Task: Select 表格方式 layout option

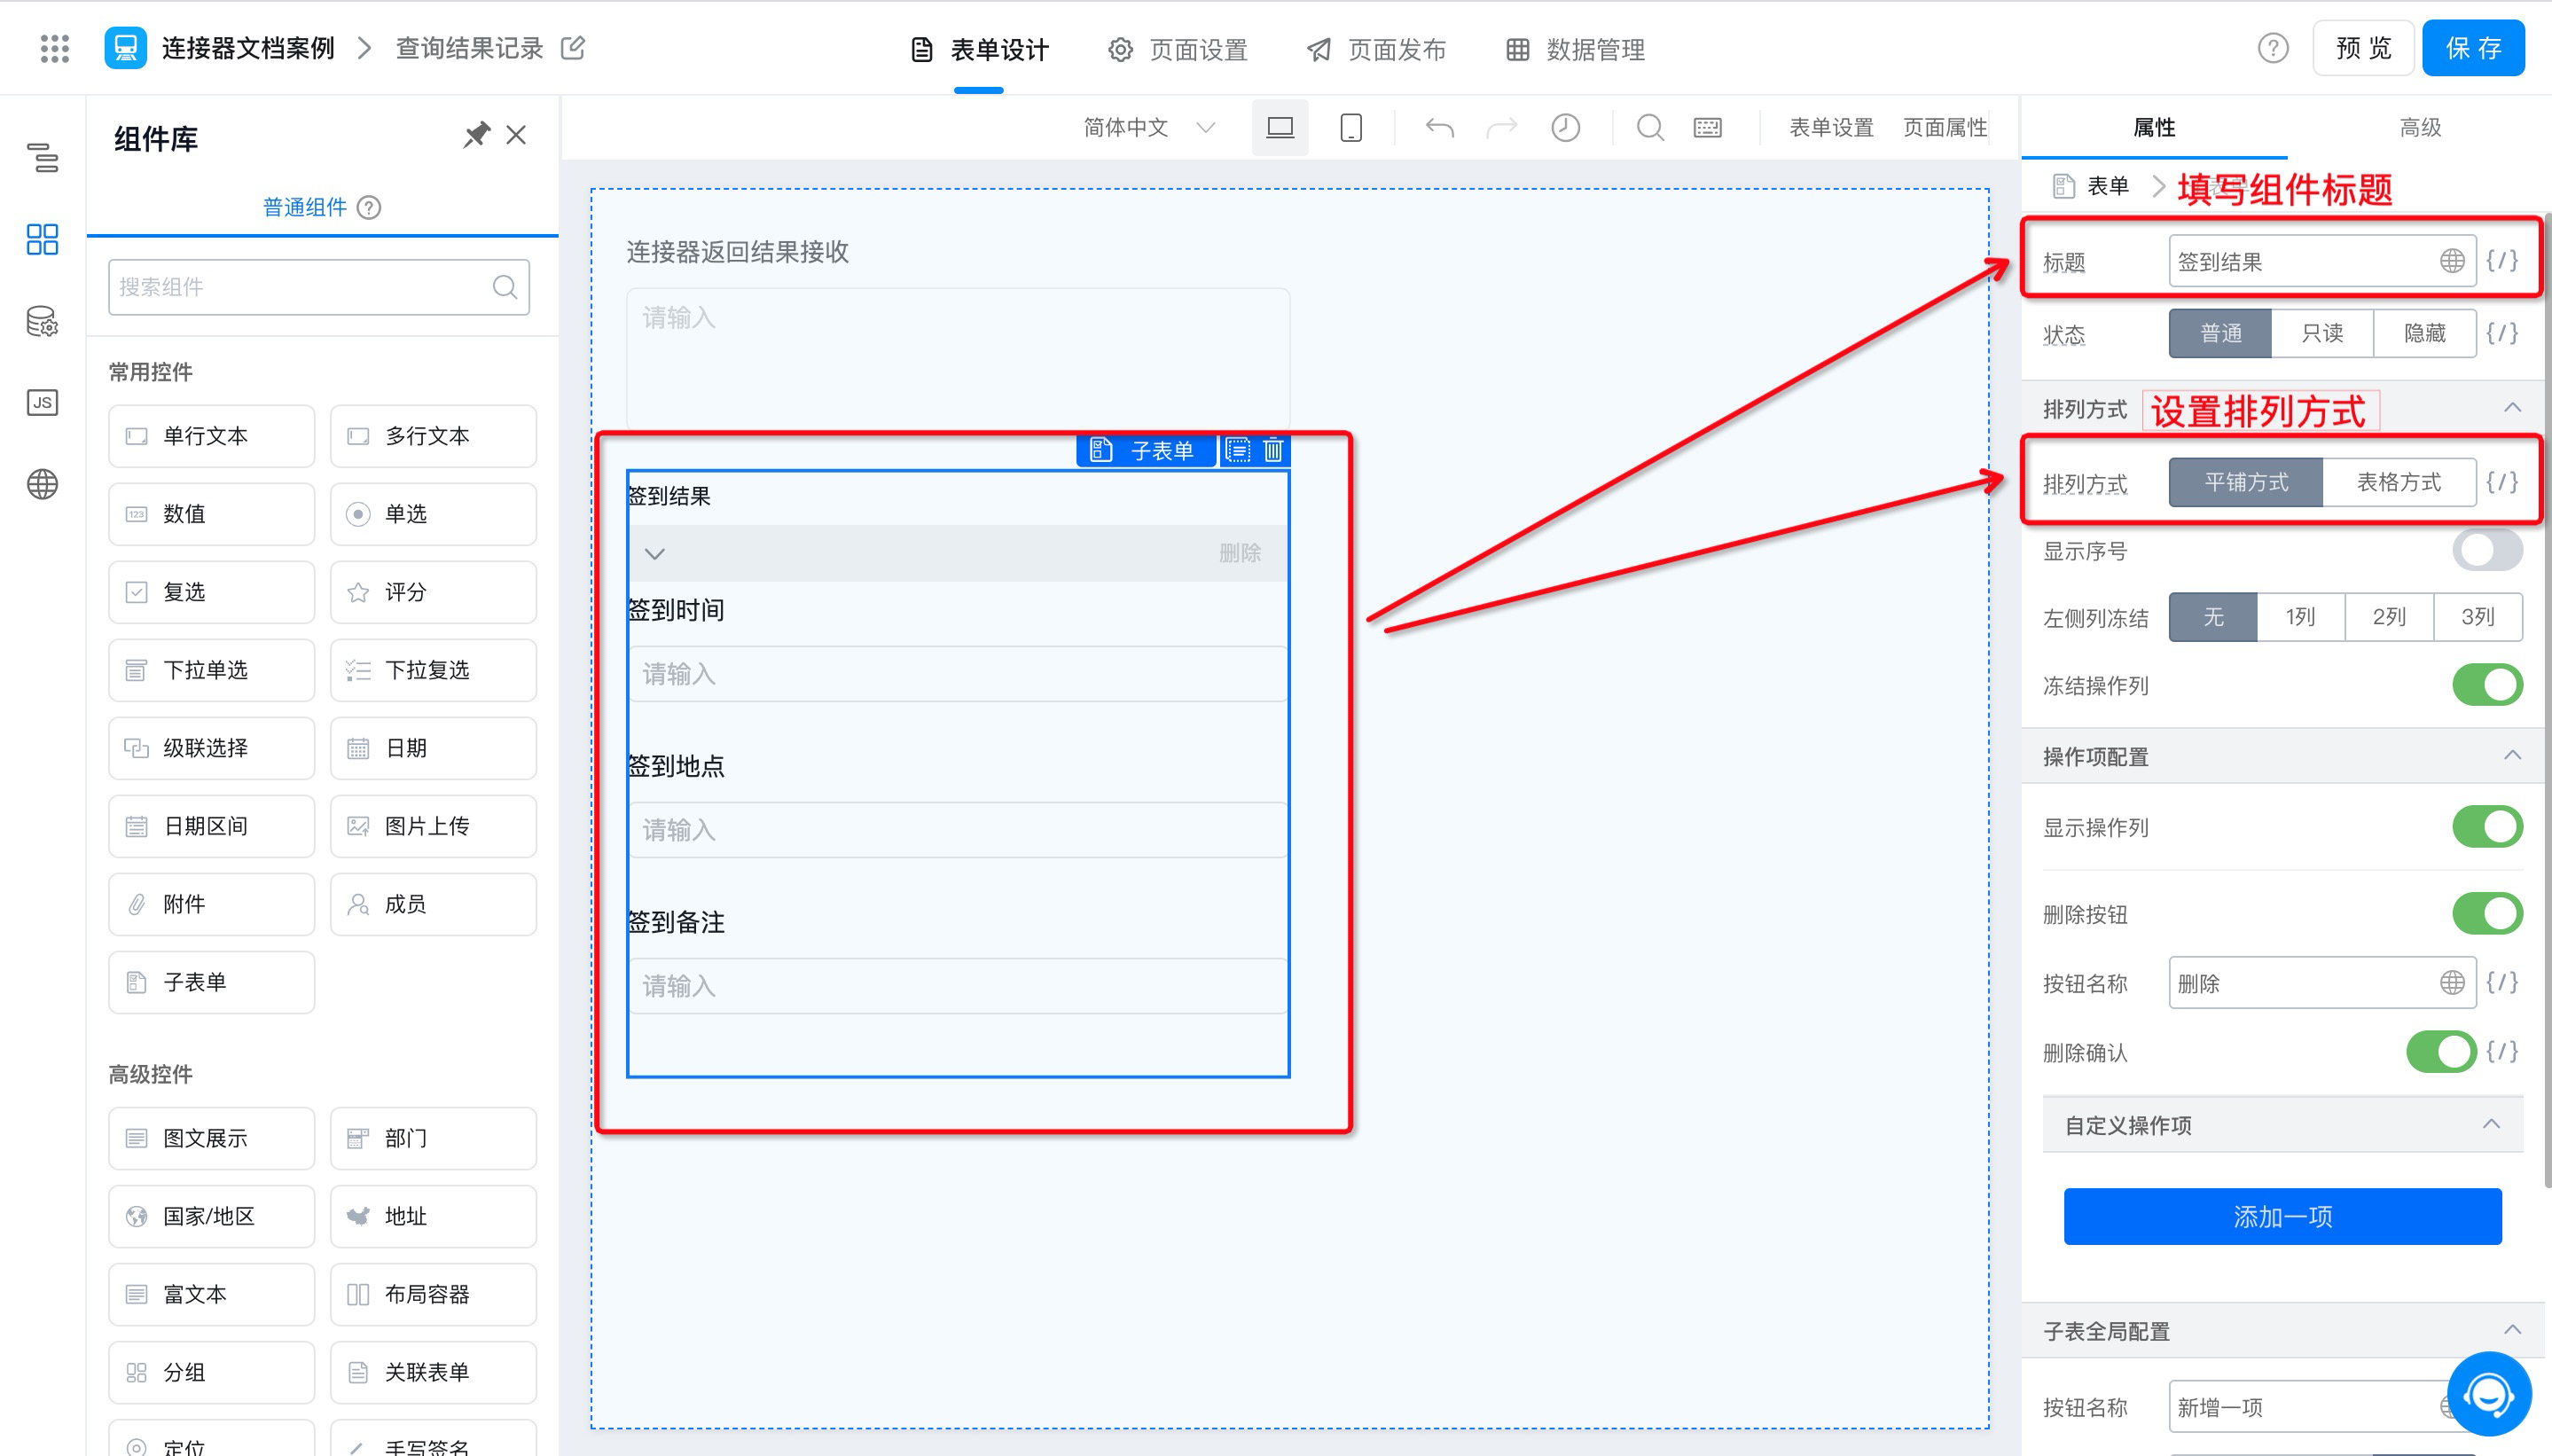Action: click(2398, 482)
